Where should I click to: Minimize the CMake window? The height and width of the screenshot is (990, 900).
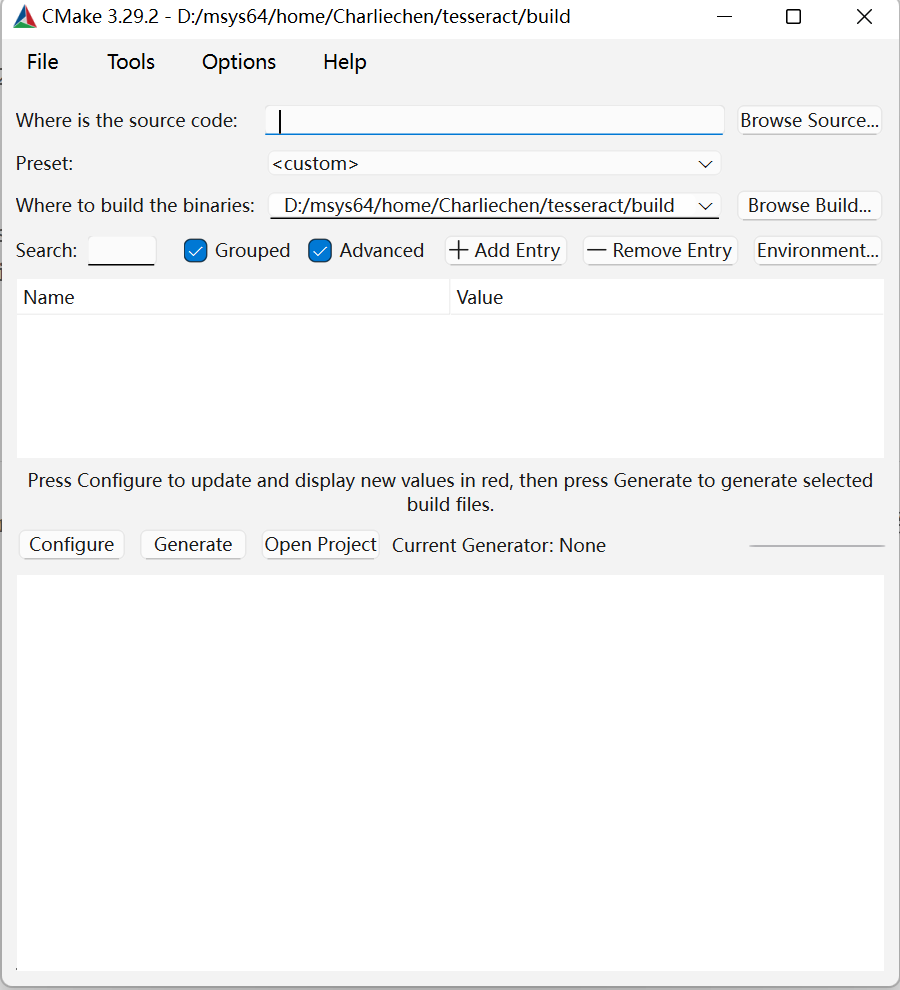(x=724, y=16)
